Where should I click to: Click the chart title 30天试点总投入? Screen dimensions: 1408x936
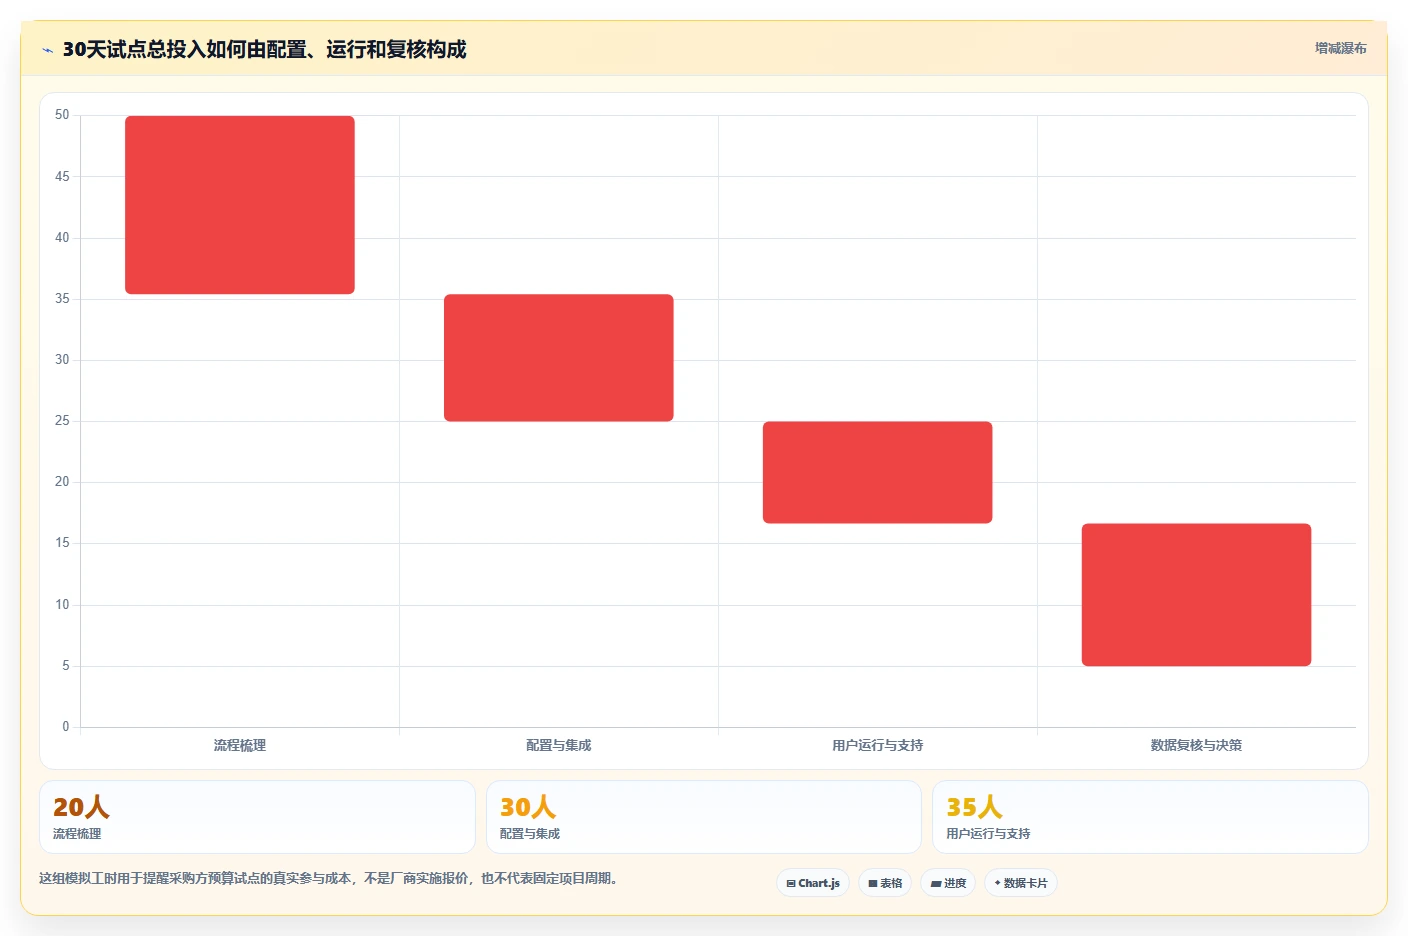264,49
